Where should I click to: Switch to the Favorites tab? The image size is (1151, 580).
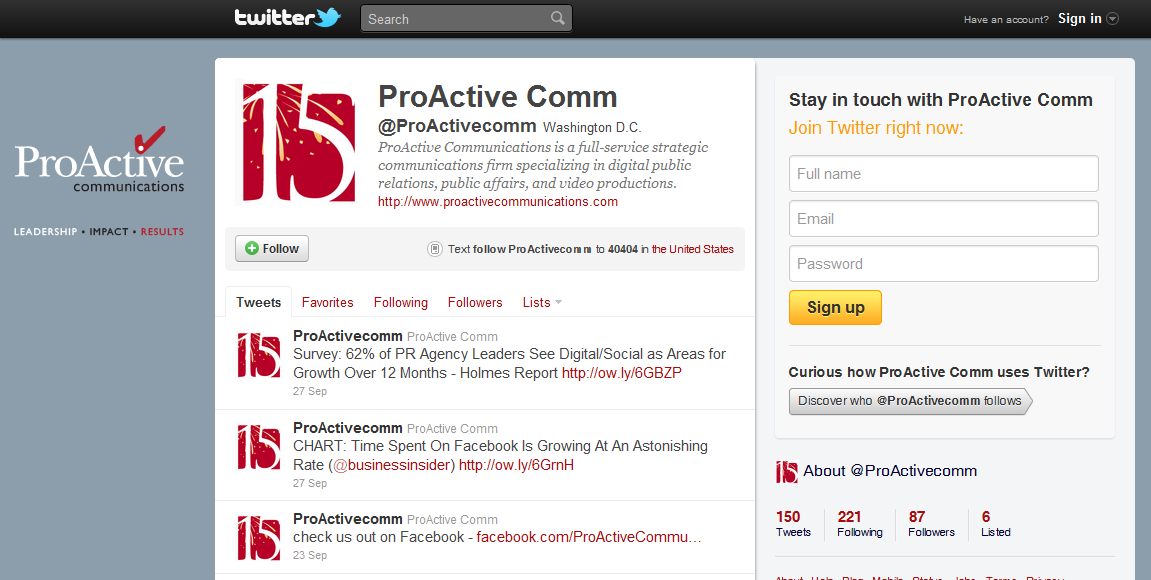(328, 302)
